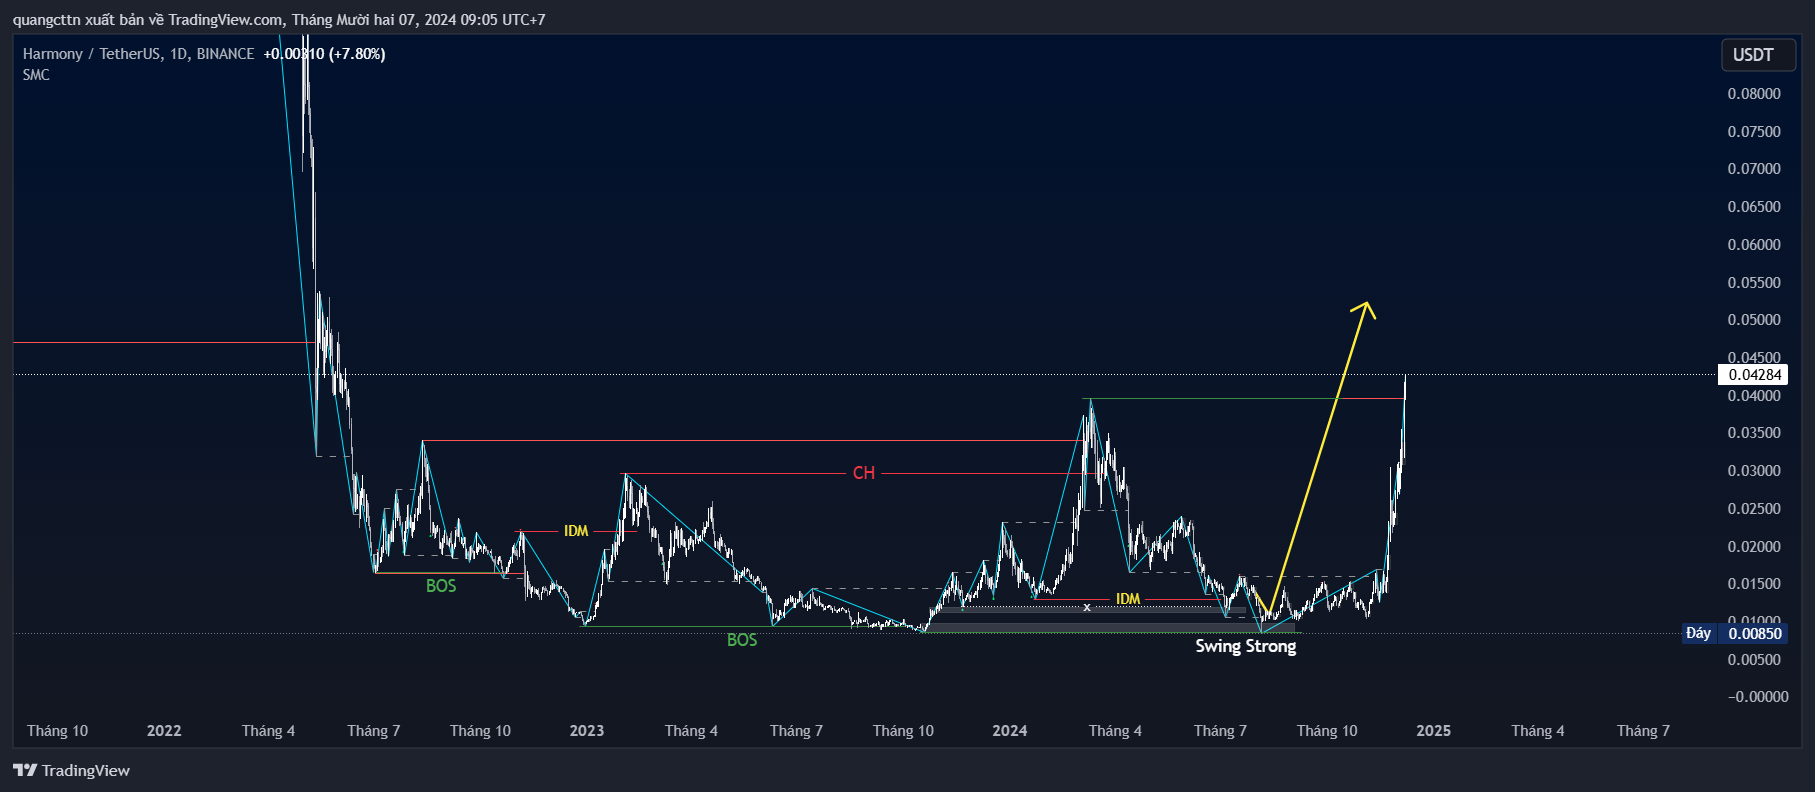The height and width of the screenshot is (792, 1815).
Task: Select the red CH label on the chart
Action: tap(864, 473)
